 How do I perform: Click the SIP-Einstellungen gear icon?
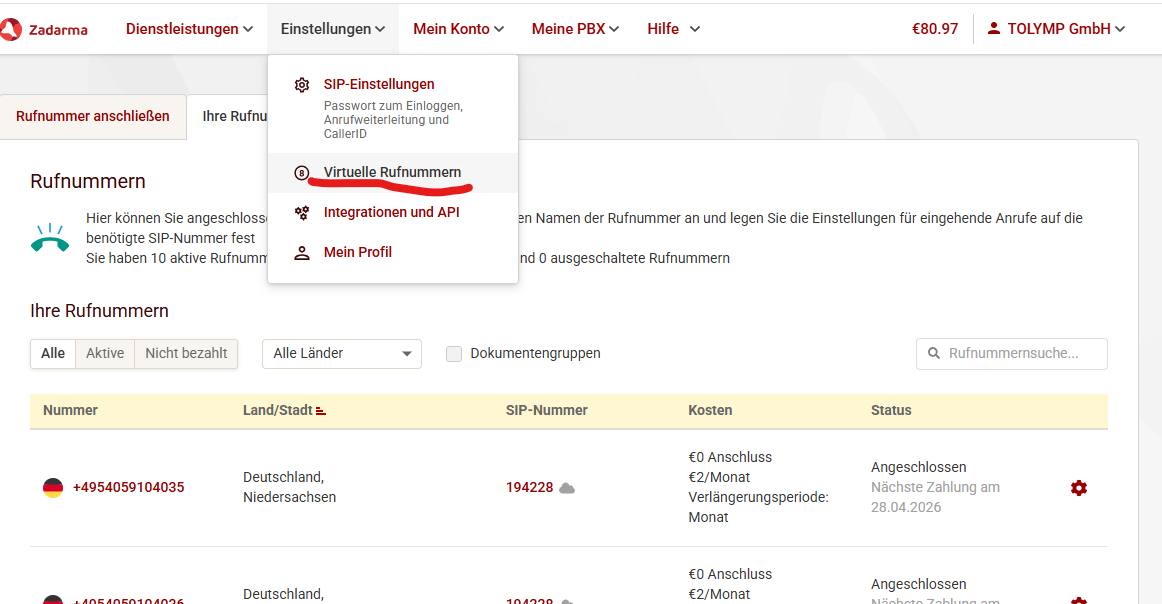(x=302, y=85)
